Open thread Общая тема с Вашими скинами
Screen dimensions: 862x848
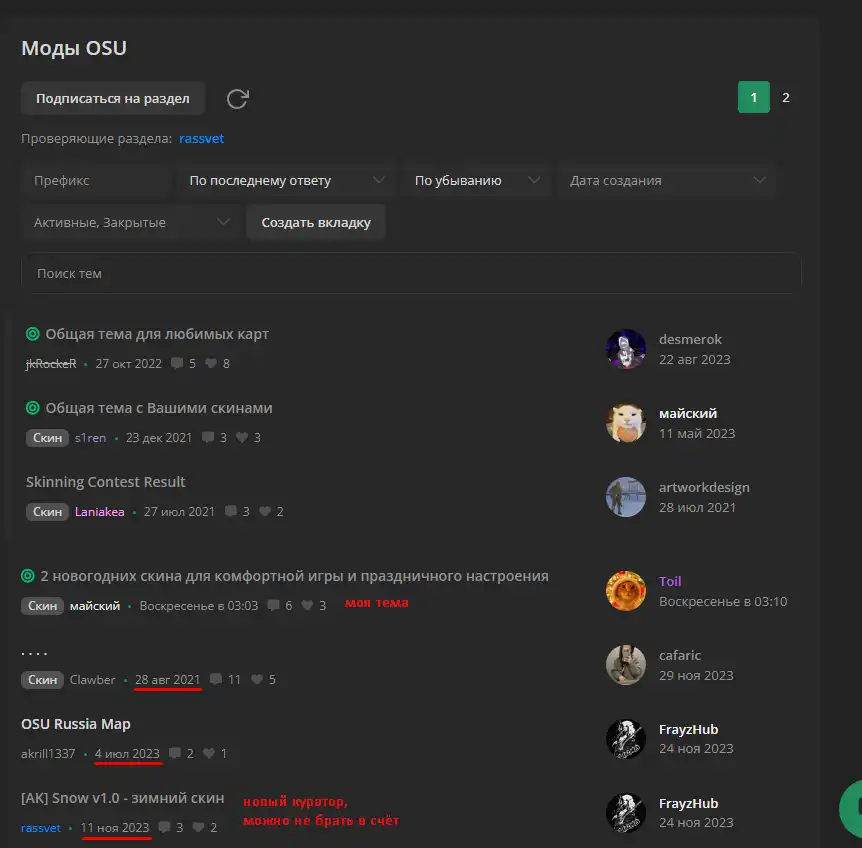click(159, 408)
